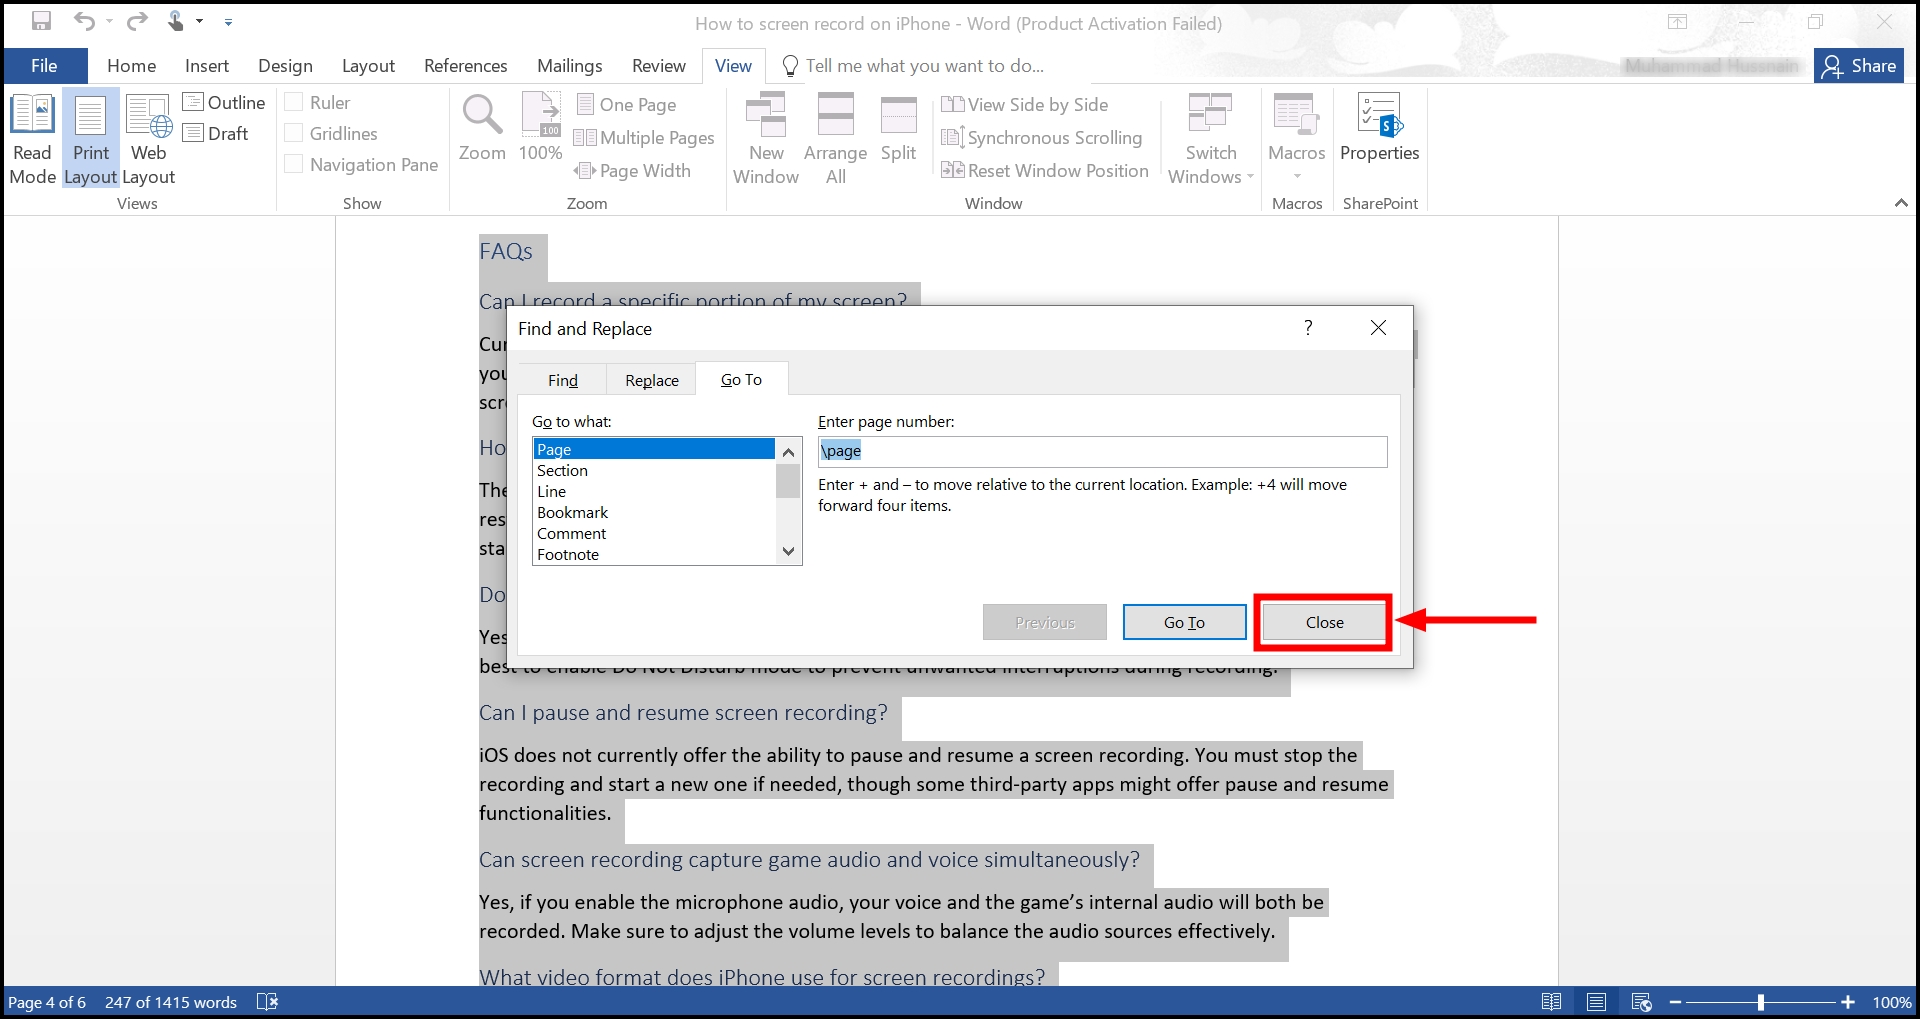Open the References ribbon tab
This screenshot has width=1920, height=1019.
tap(465, 66)
